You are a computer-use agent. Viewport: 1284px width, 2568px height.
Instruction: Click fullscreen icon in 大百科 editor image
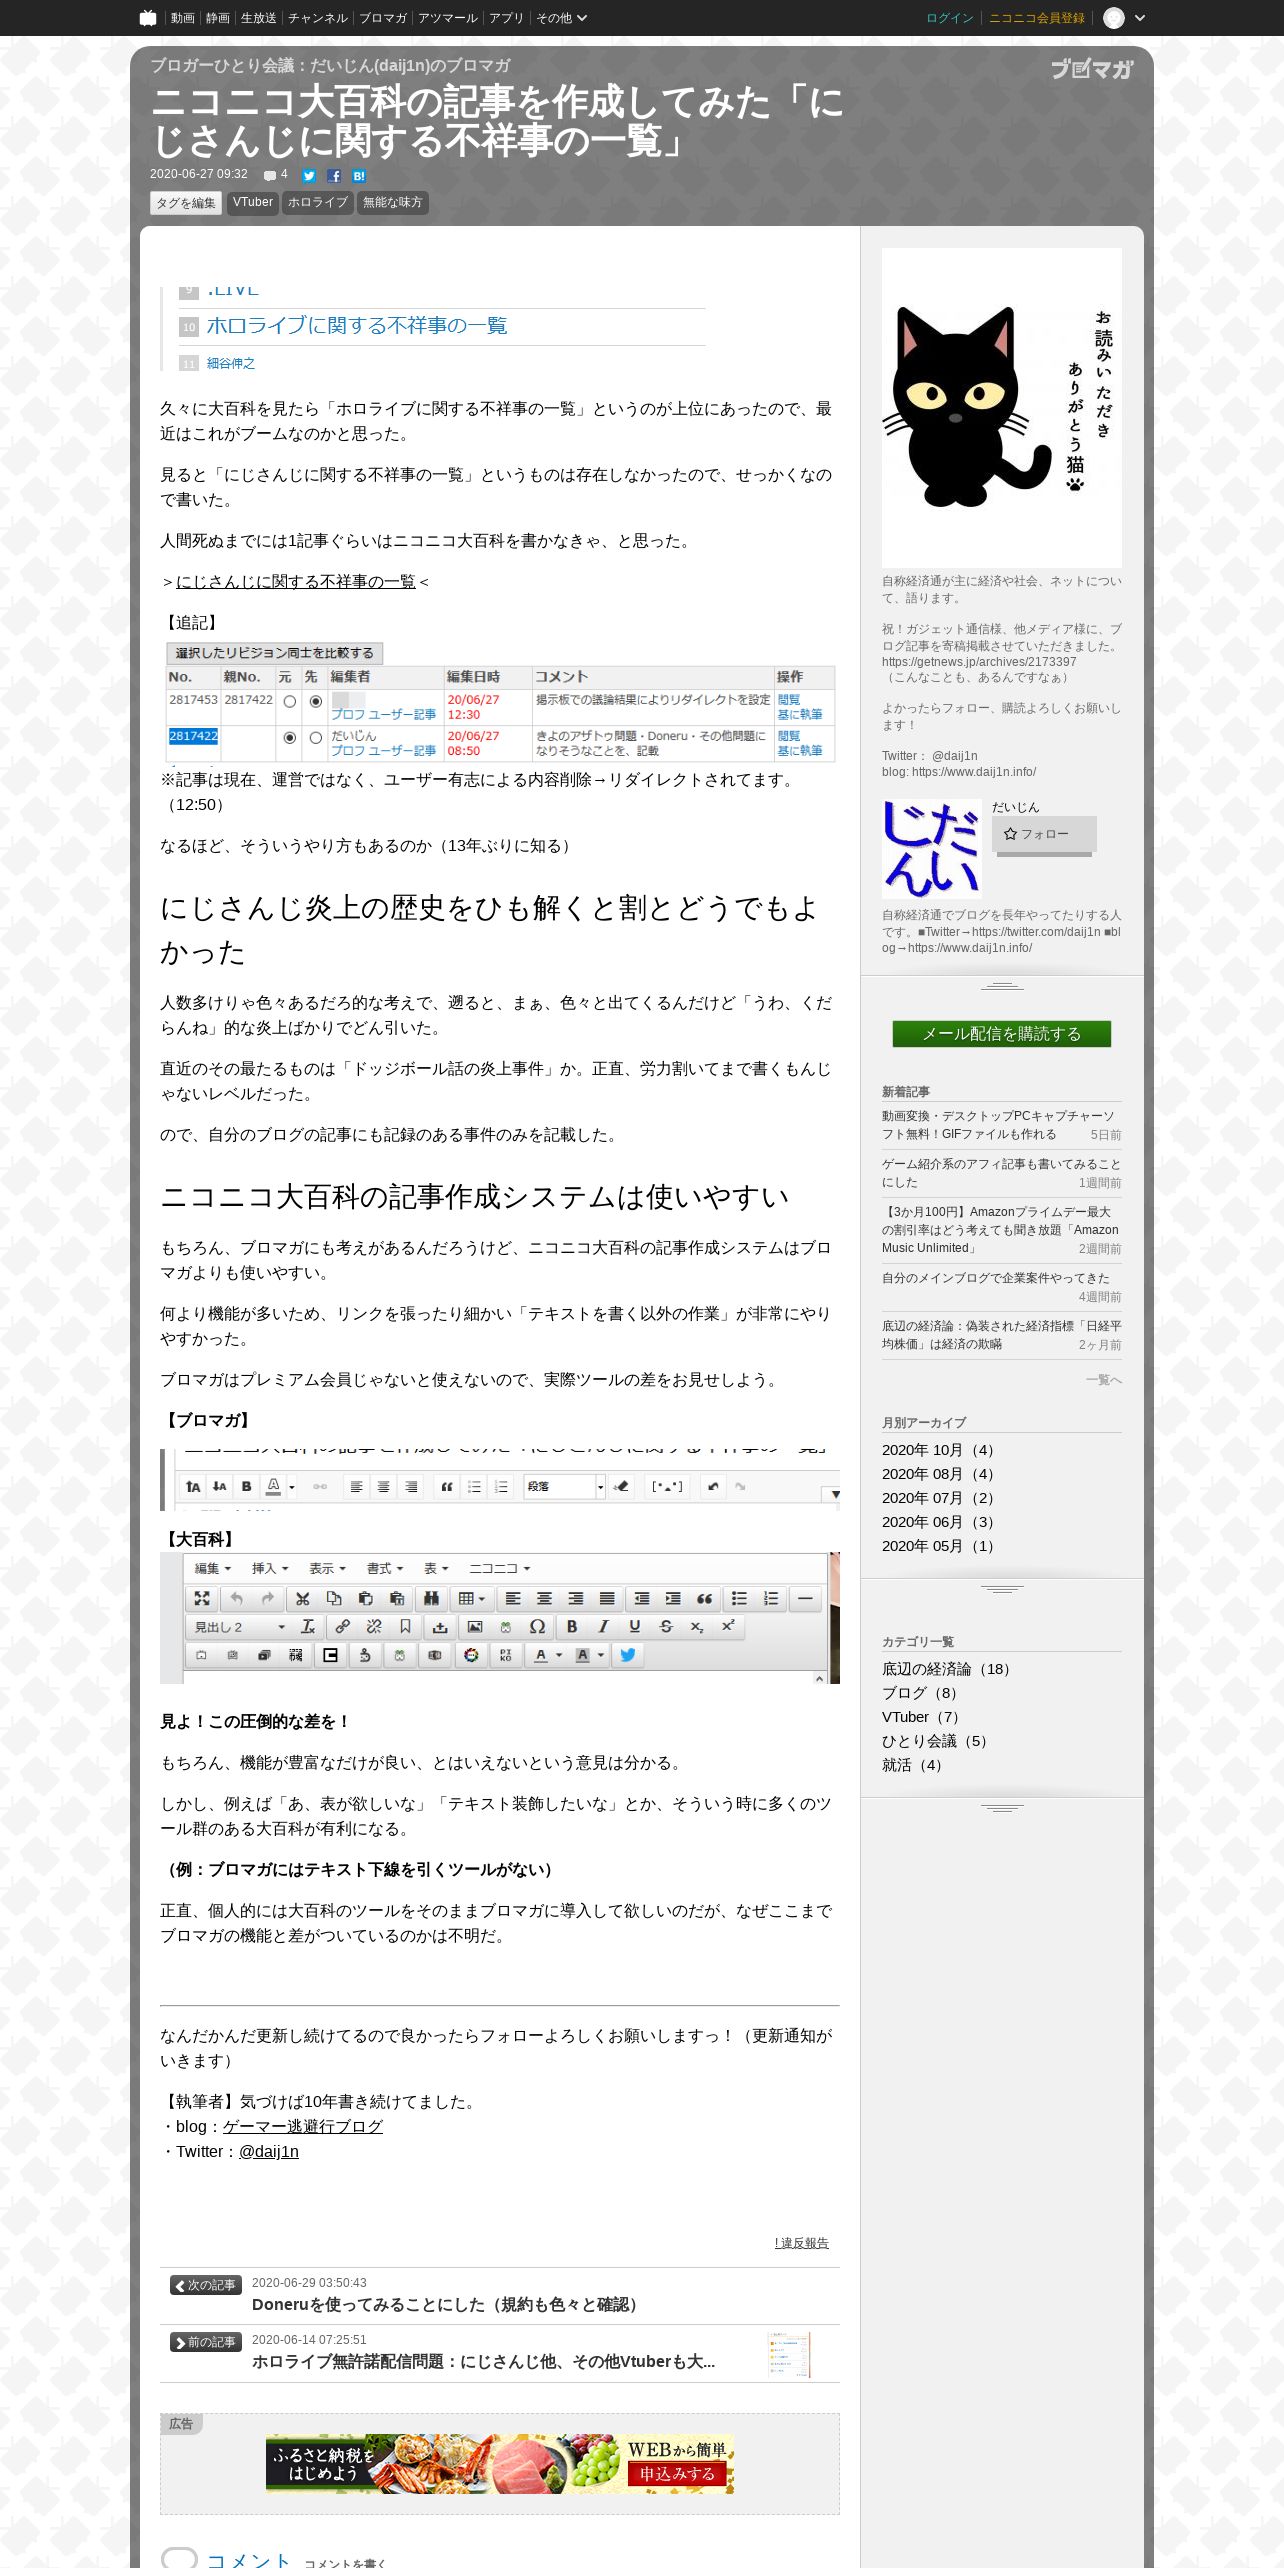(202, 1598)
